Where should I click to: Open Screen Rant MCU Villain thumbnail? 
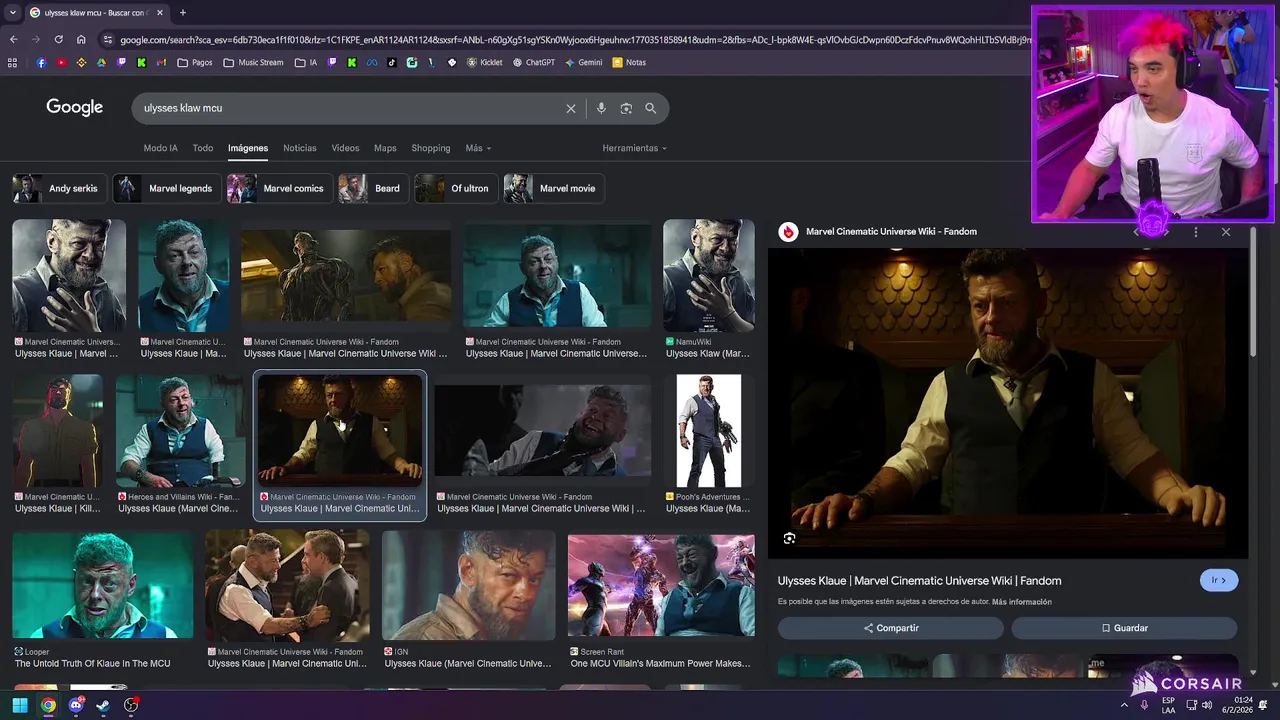click(x=661, y=585)
